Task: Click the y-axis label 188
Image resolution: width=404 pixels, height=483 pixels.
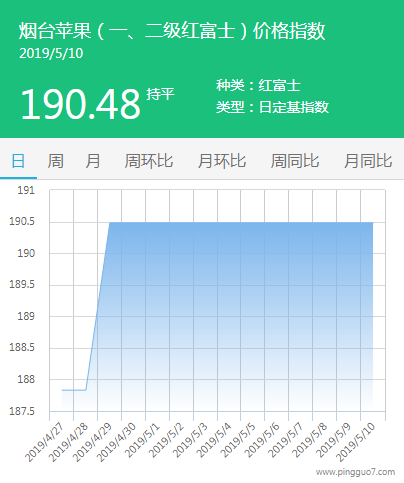Action: point(26,379)
